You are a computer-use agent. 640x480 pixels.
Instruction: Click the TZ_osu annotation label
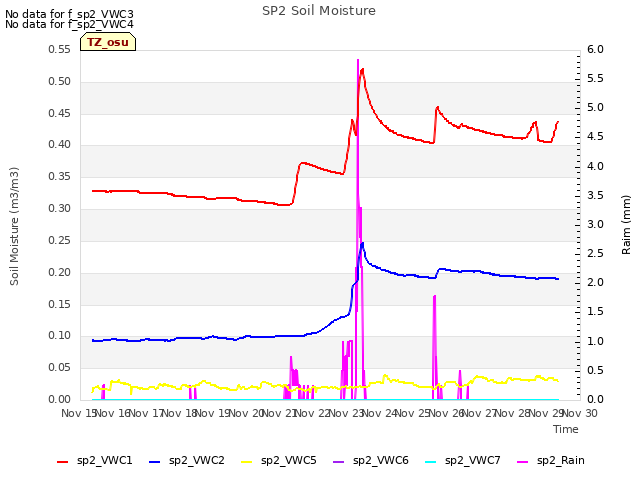pos(108,42)
